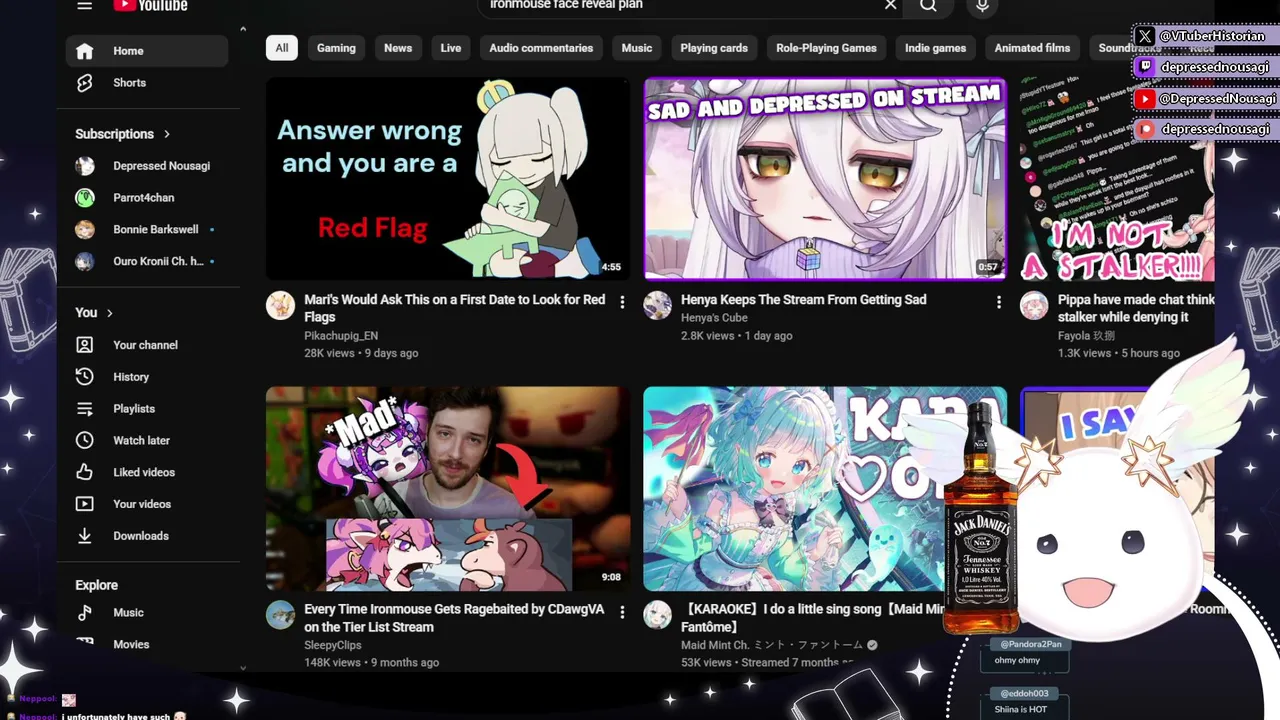The height and width of the screenshot is (720, 1280).
Task: Filter feed by News chip
Action: pos(398,48)
